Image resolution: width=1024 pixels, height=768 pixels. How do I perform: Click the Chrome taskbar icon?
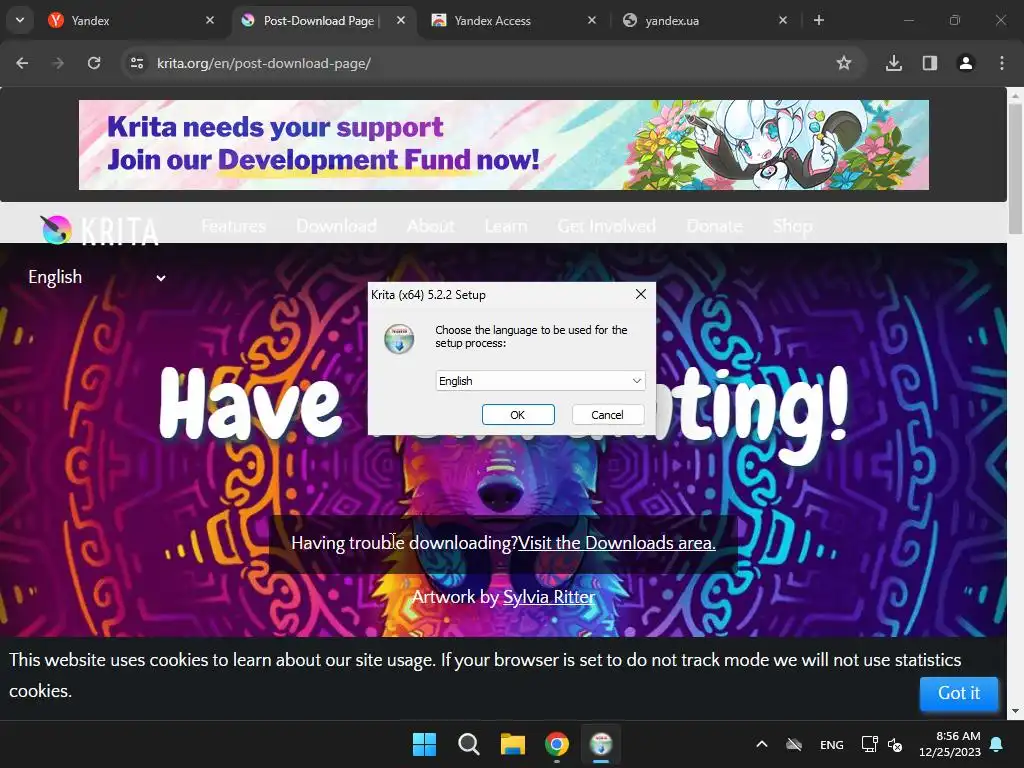557,744
